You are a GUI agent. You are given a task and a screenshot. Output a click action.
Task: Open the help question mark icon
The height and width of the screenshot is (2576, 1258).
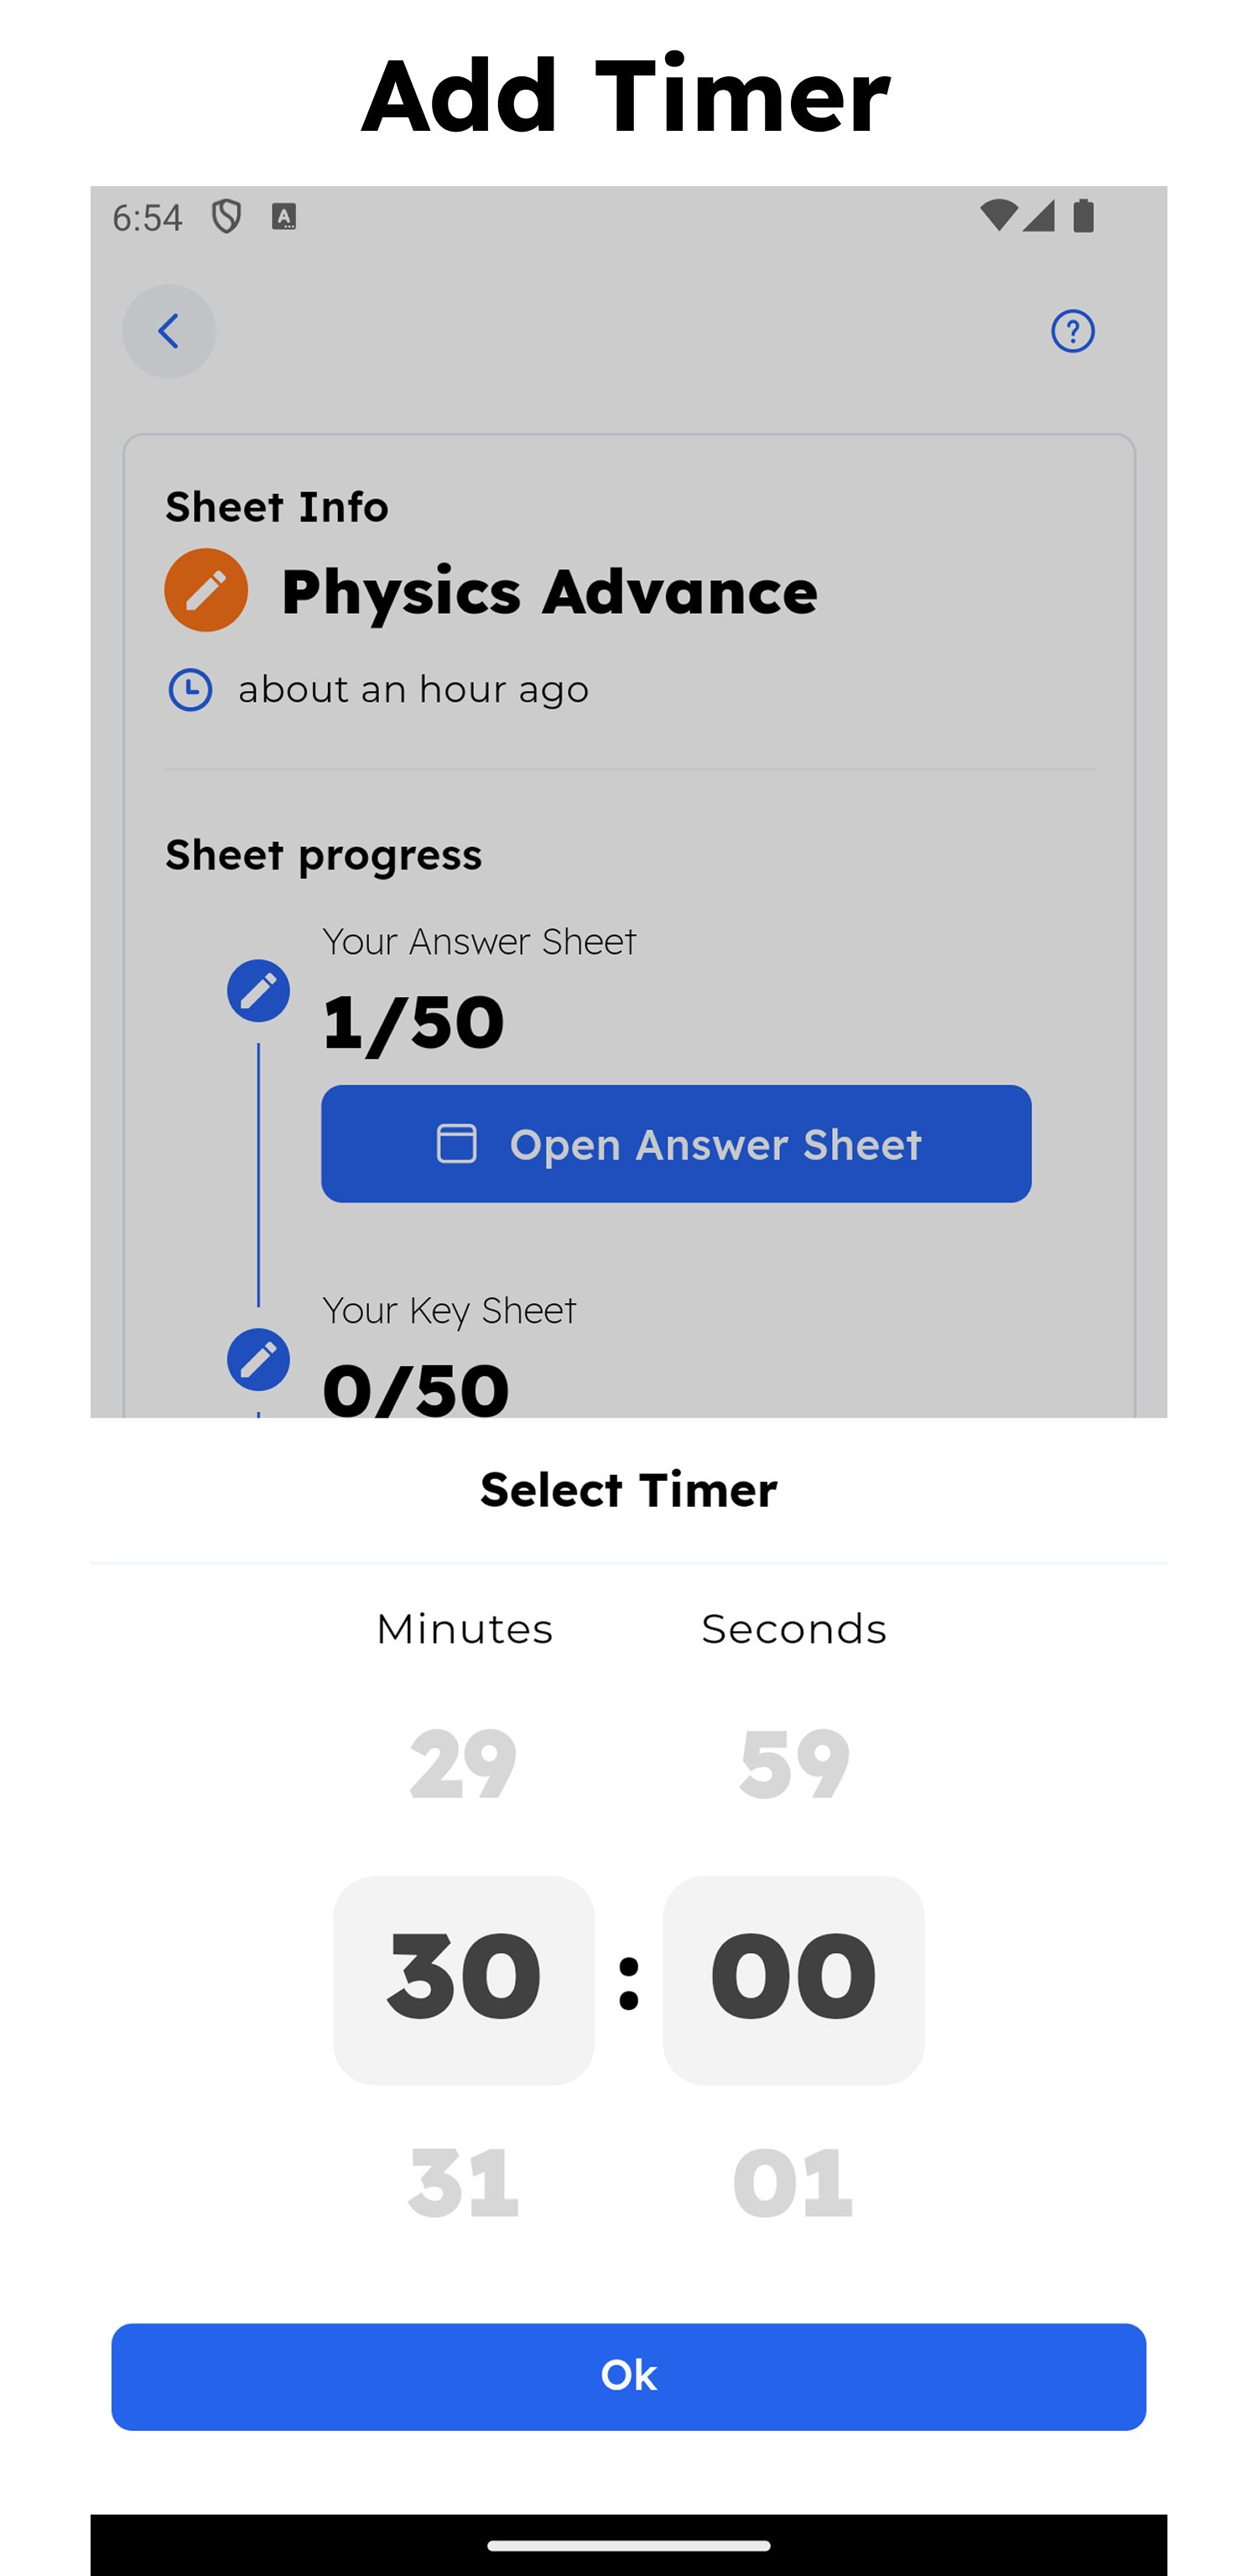click(1072, 331)
